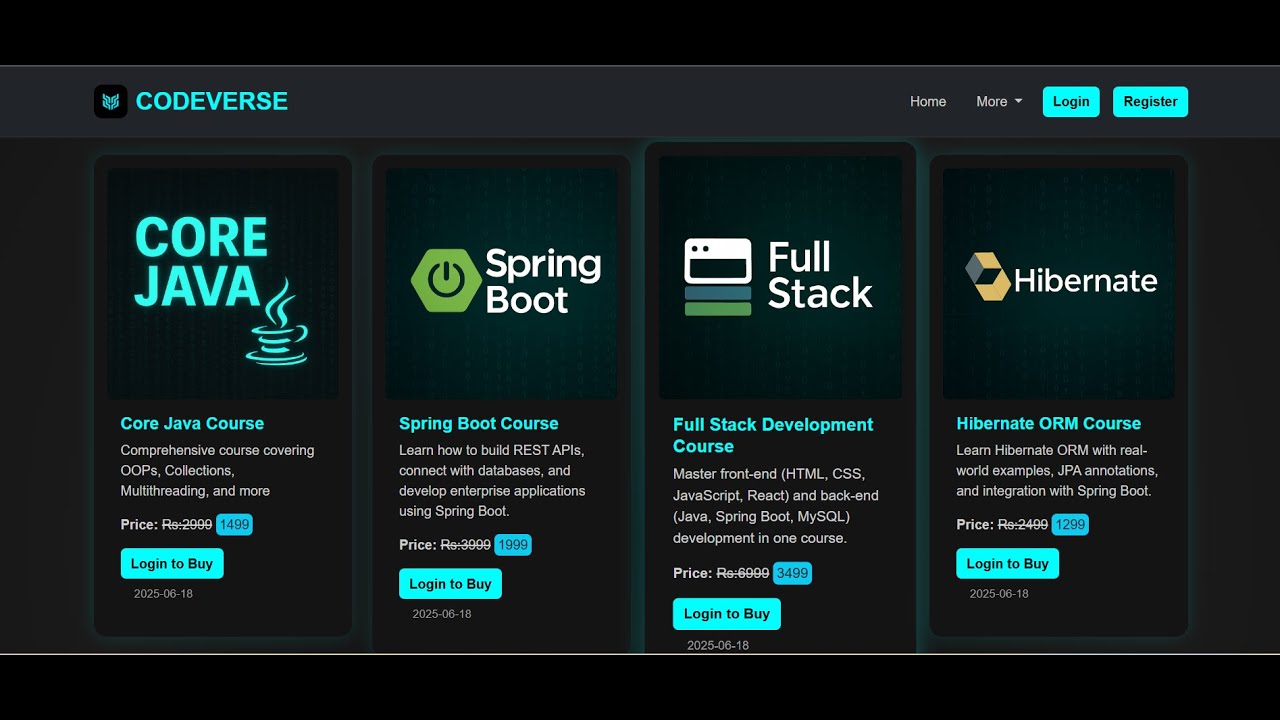
Task: Click the Core Java description about OOPs, Collections
Action: [x=218, y=470]
